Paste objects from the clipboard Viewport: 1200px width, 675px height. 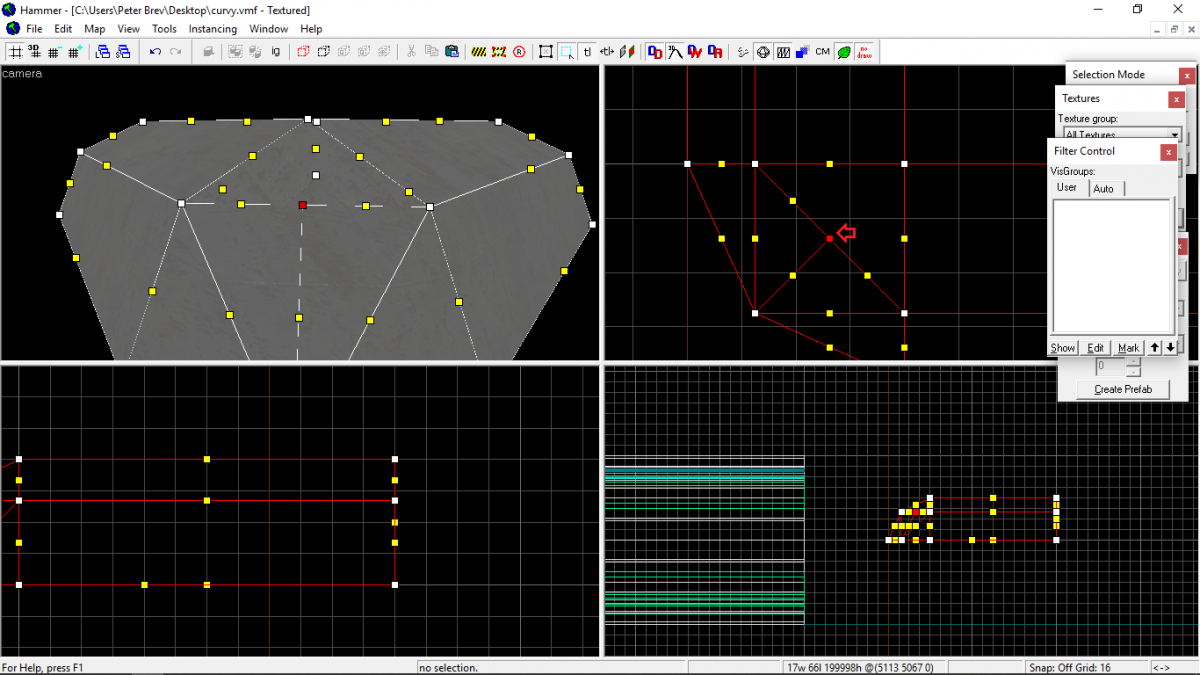pyautogui.click(x=452, y=51)
